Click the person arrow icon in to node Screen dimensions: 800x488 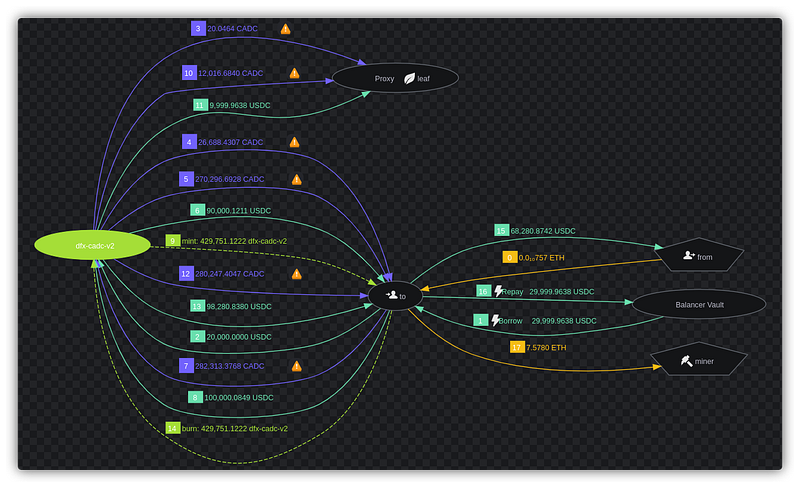pos(389,296)
